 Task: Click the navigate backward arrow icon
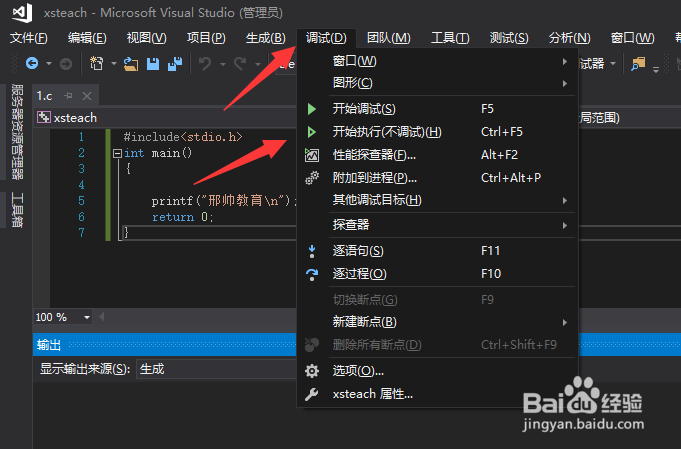tap(32, 64)
